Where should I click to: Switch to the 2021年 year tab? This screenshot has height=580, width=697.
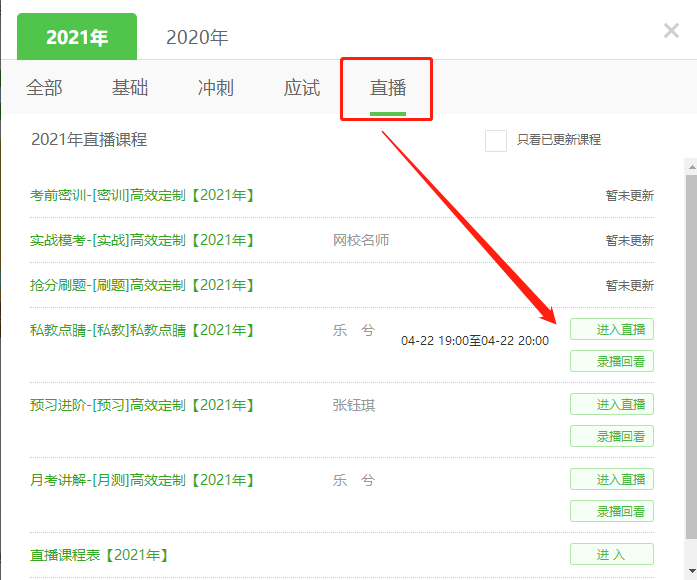point(77,37)
